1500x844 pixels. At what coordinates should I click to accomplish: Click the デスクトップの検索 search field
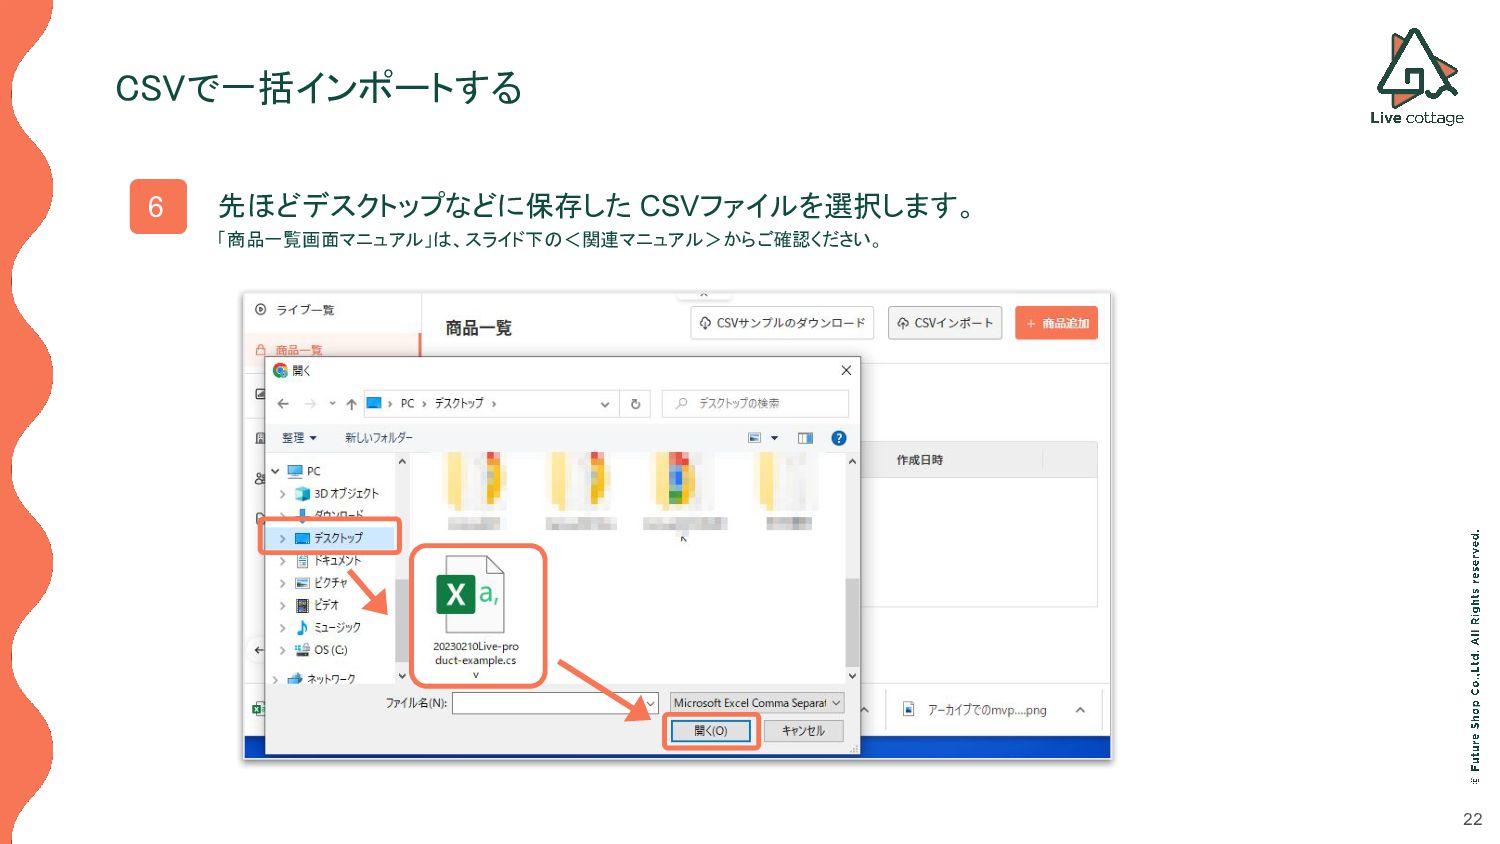point(755,403)
